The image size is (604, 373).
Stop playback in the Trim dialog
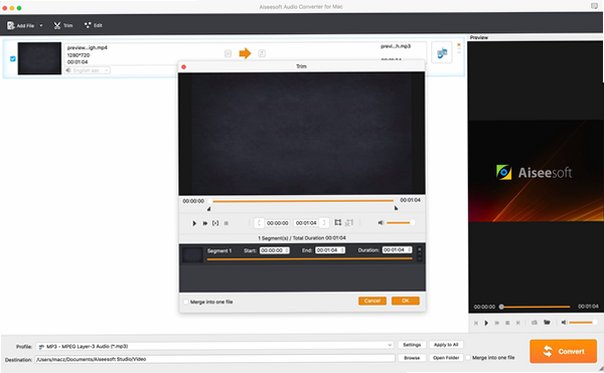click(226, 223)
